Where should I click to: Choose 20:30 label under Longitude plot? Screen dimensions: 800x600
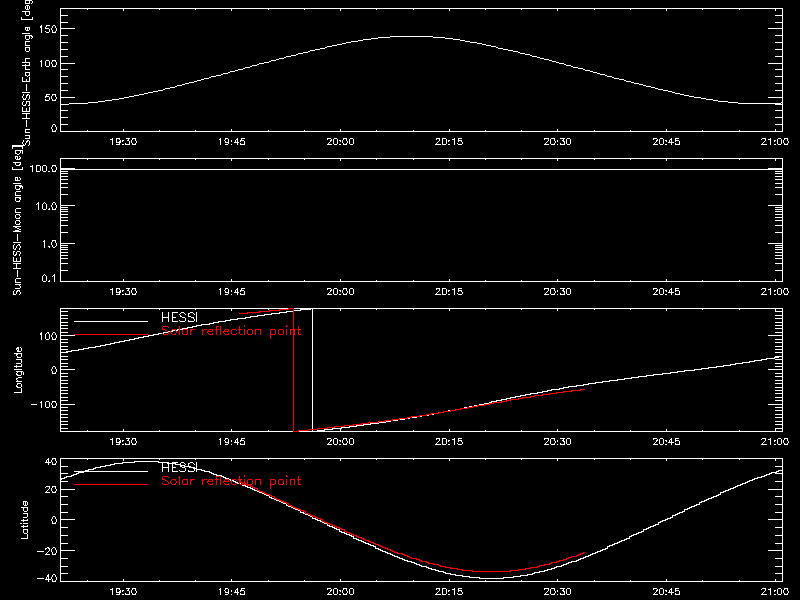point(557,442)
